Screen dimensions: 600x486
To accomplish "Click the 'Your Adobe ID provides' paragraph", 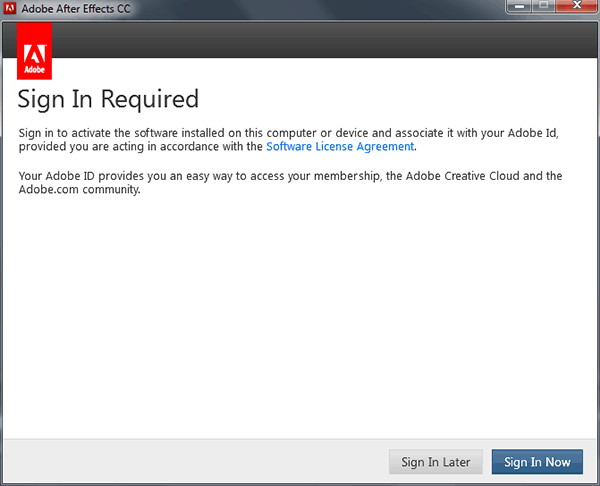I will tap(290, 183).
